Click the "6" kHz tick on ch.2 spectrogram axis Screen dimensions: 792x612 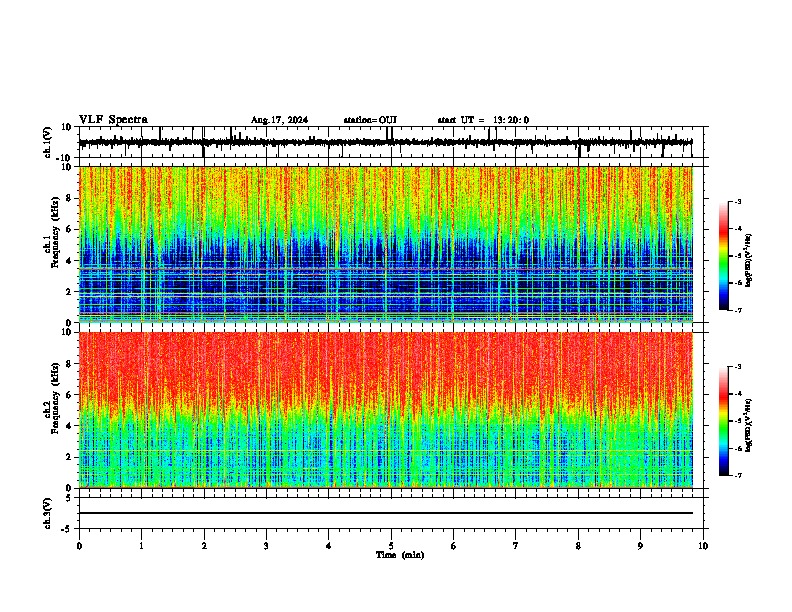[x=70, y=394]
